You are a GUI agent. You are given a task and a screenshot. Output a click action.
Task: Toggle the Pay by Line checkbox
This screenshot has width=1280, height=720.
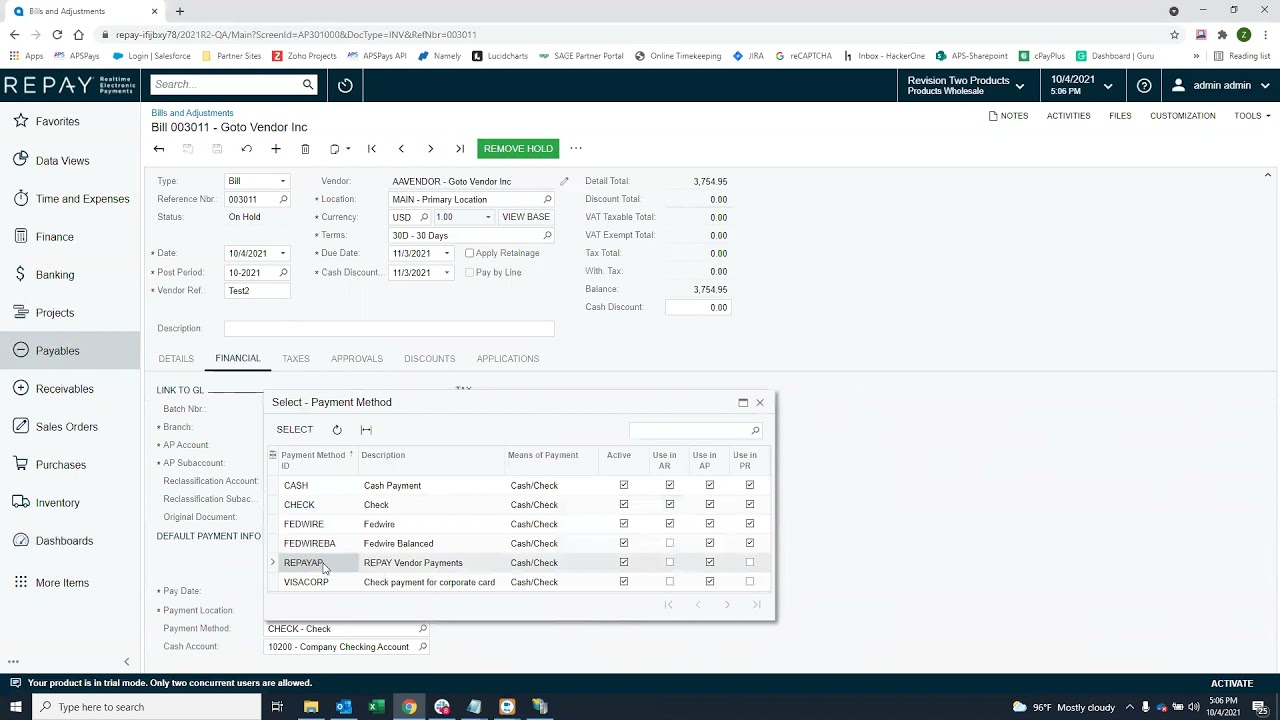tap(470, 272)
